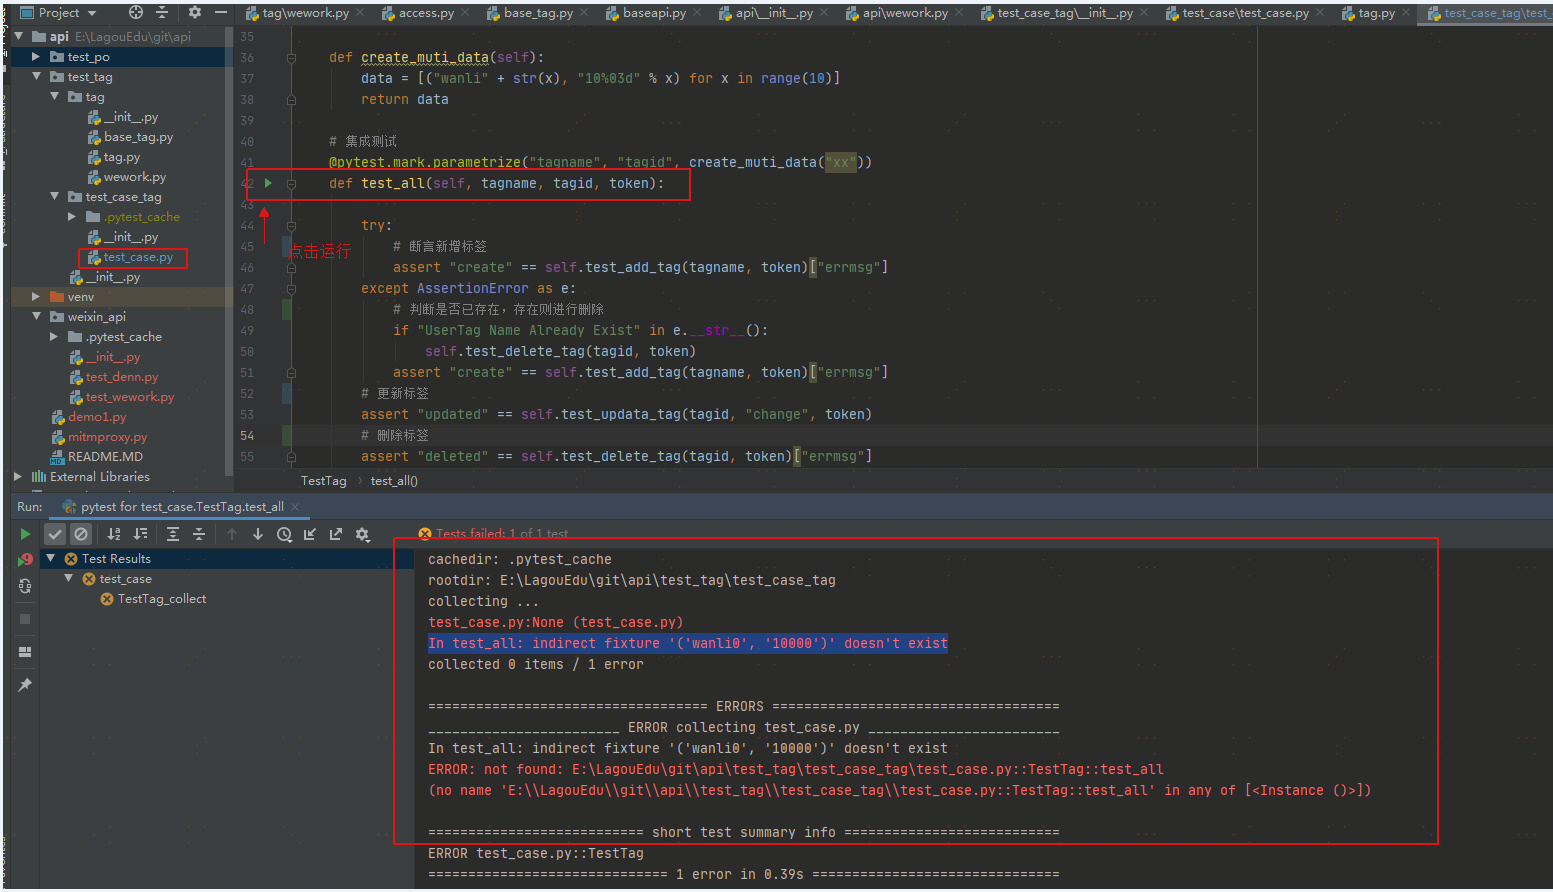Collapse the weixin_api folder
Screen dimensions: 1553x892
pos(36,317)
